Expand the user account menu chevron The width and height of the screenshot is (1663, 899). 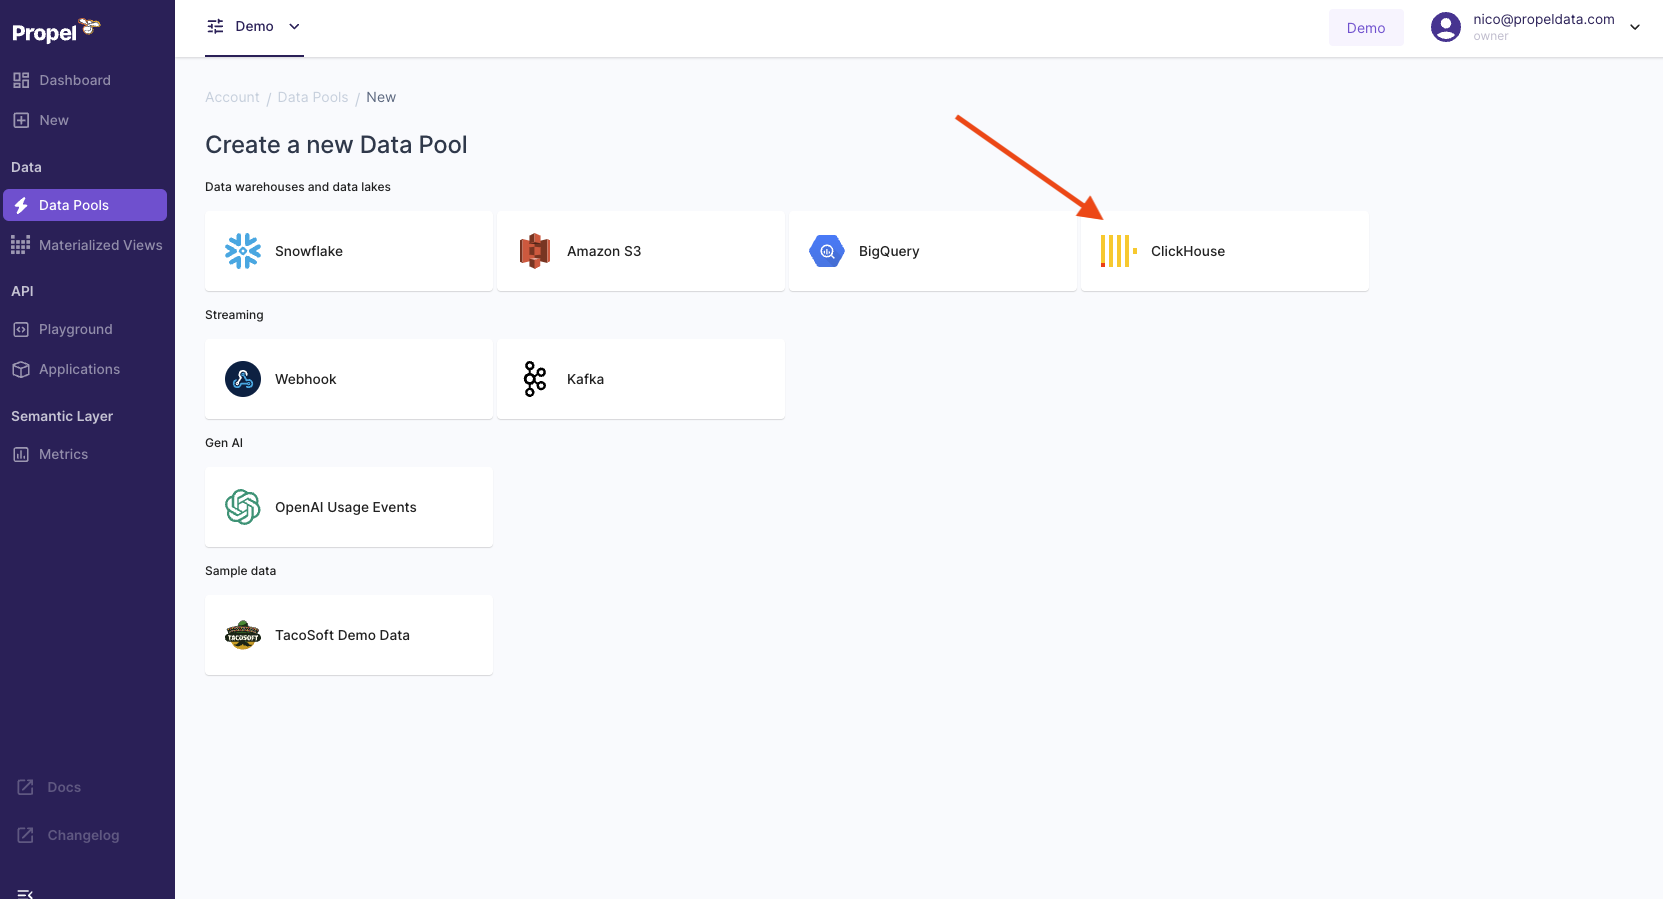coord(1635,27)
